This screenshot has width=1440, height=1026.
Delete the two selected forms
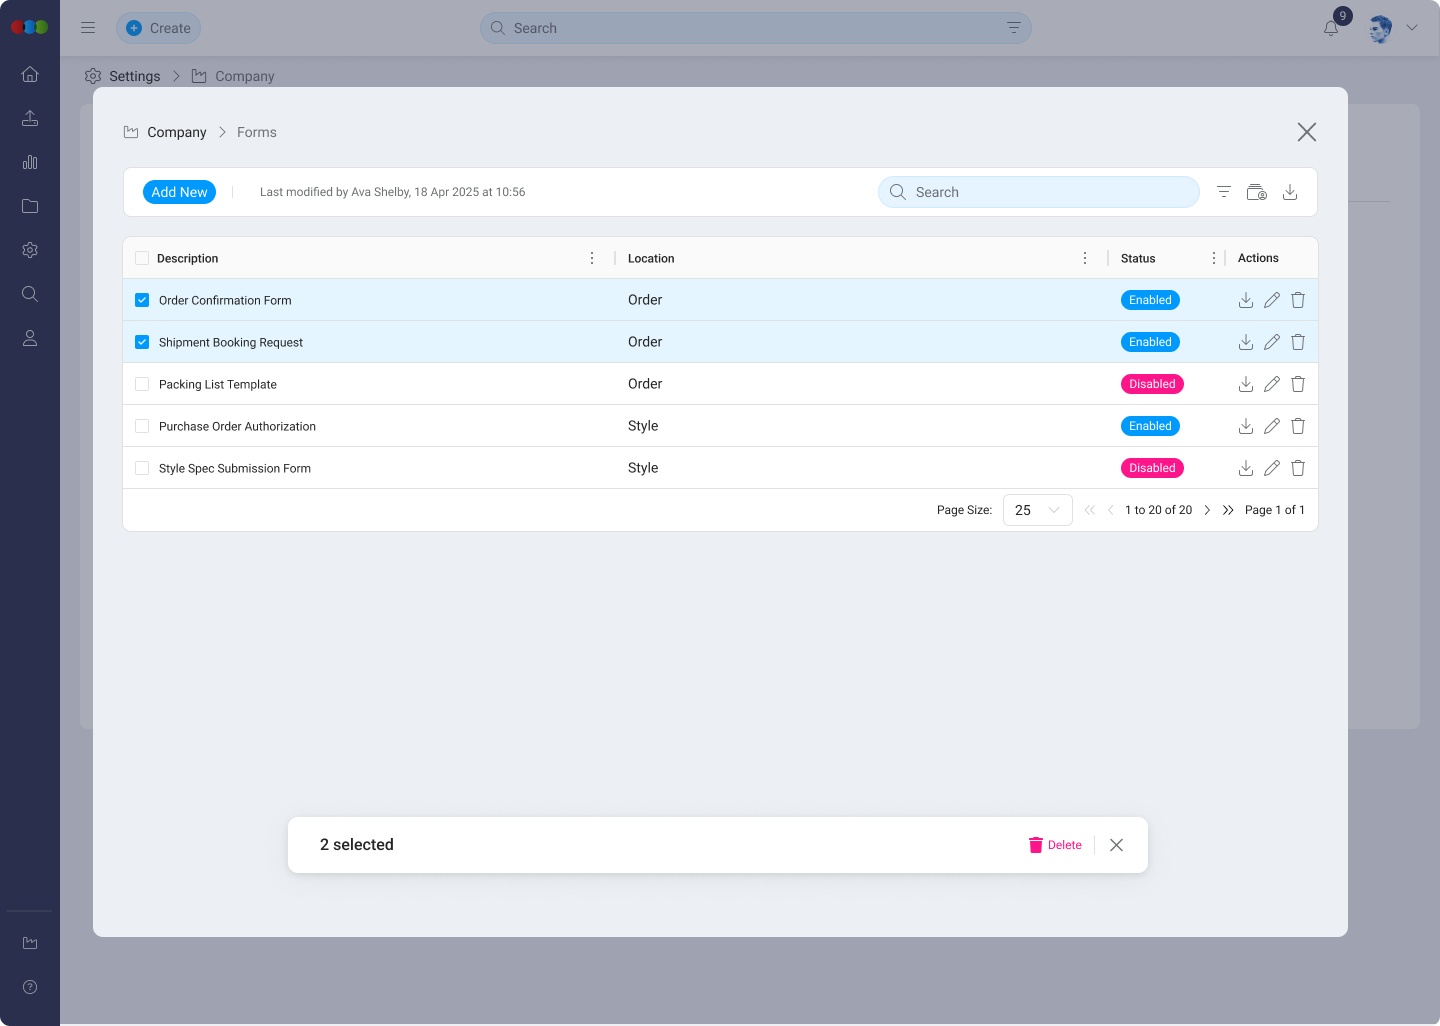[x=1055, y=845]
